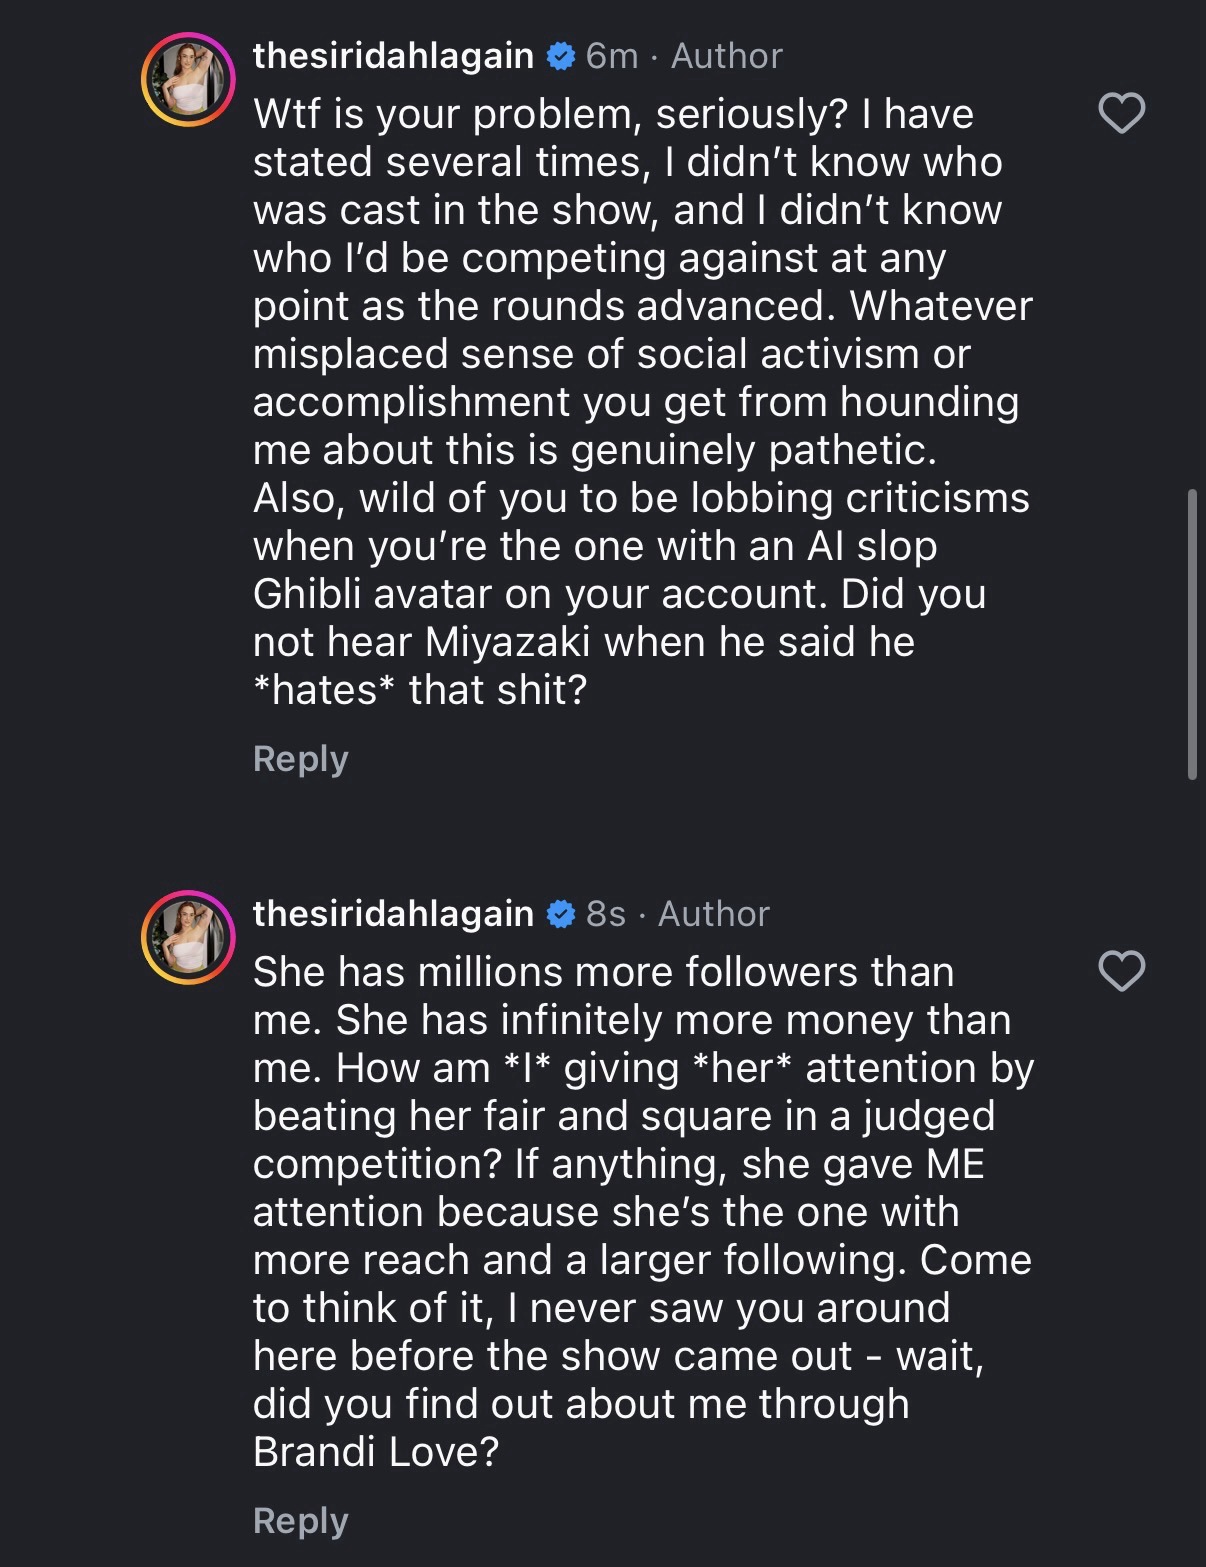
Task: Like the comment posted 6m ago
Action: tap(1121, 113)
